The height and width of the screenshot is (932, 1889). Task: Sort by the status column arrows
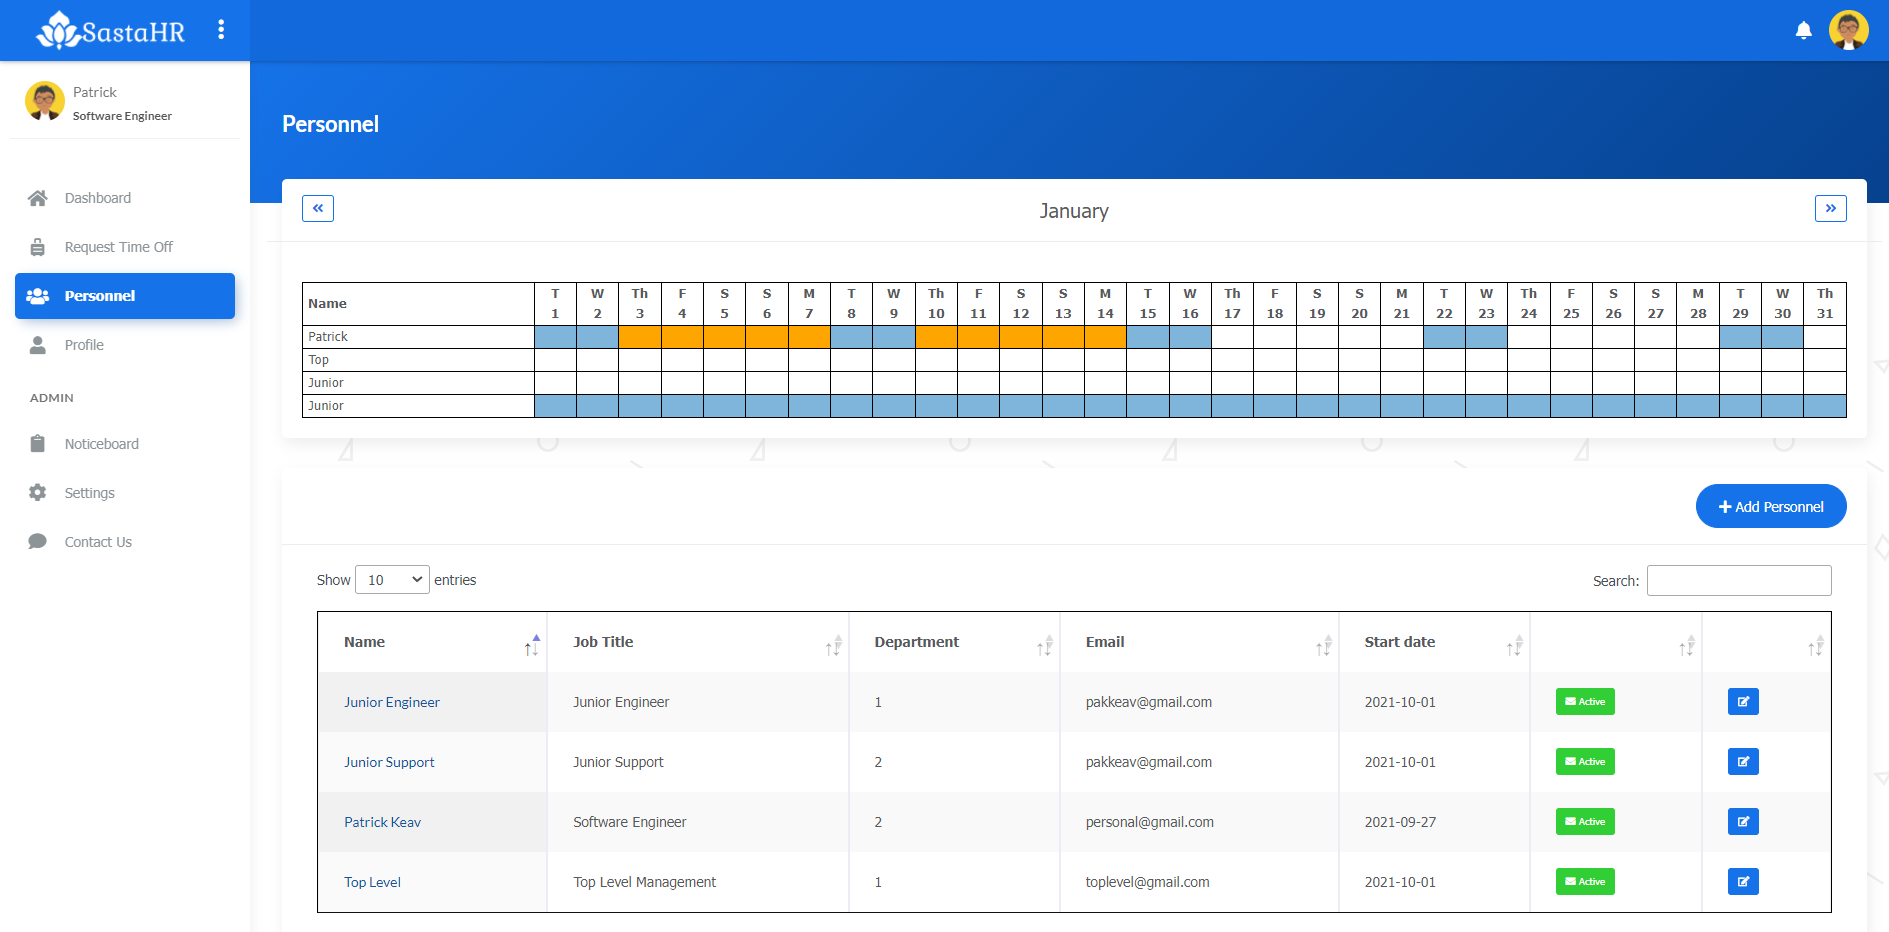click(x=1687, y=646)
